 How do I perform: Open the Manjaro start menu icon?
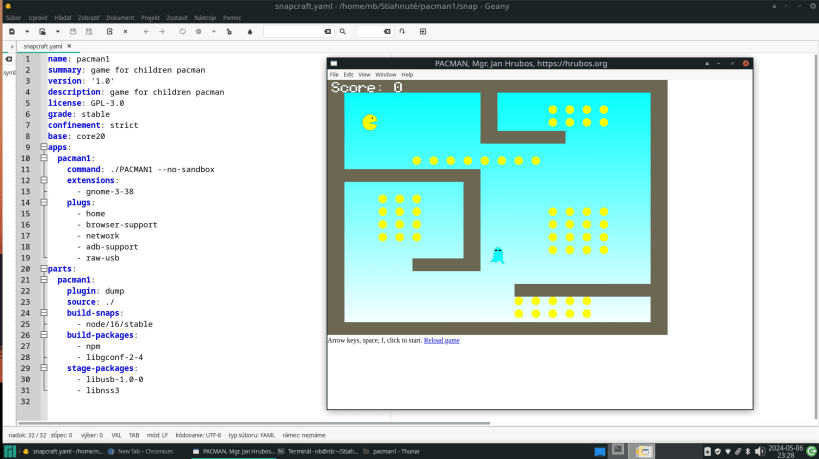click(10, 451)
